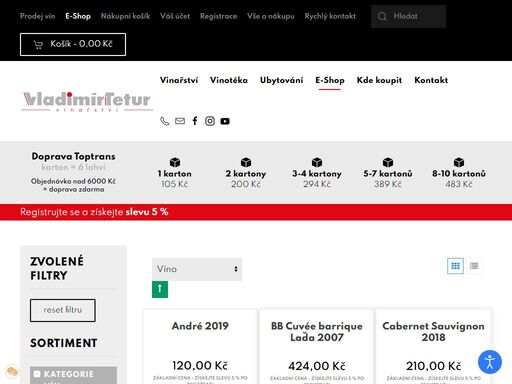The width and height of the screenshot is (512, 384).
Task: Click the box icon above 5-7 kartonů
Action: [x=388, y=162]
